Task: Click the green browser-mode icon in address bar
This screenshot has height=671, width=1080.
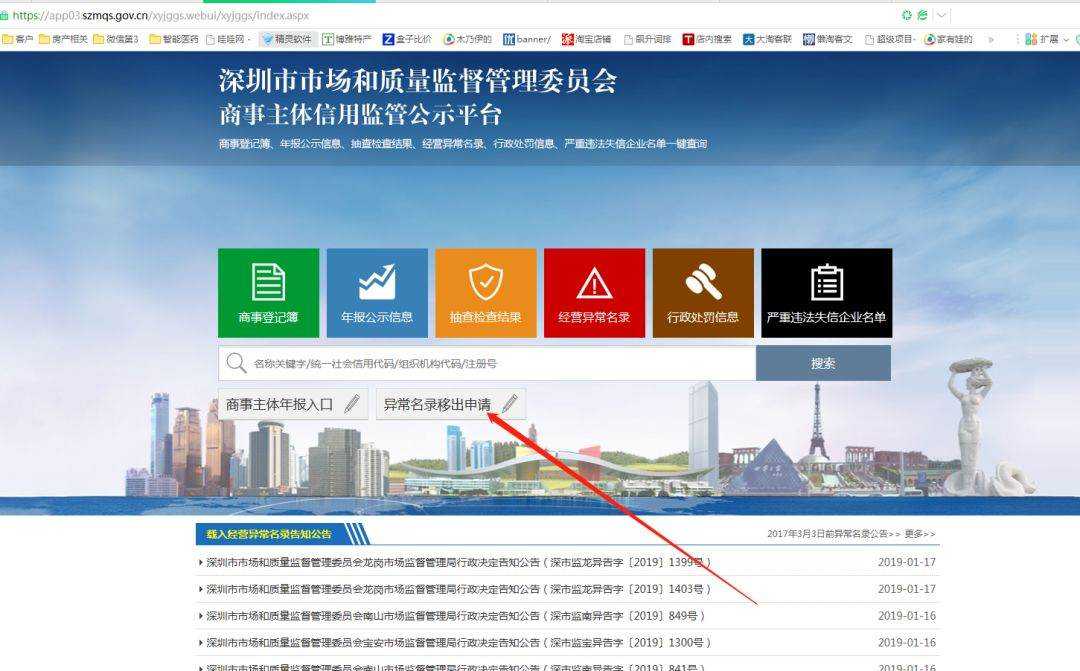Action: click(922, 14)
